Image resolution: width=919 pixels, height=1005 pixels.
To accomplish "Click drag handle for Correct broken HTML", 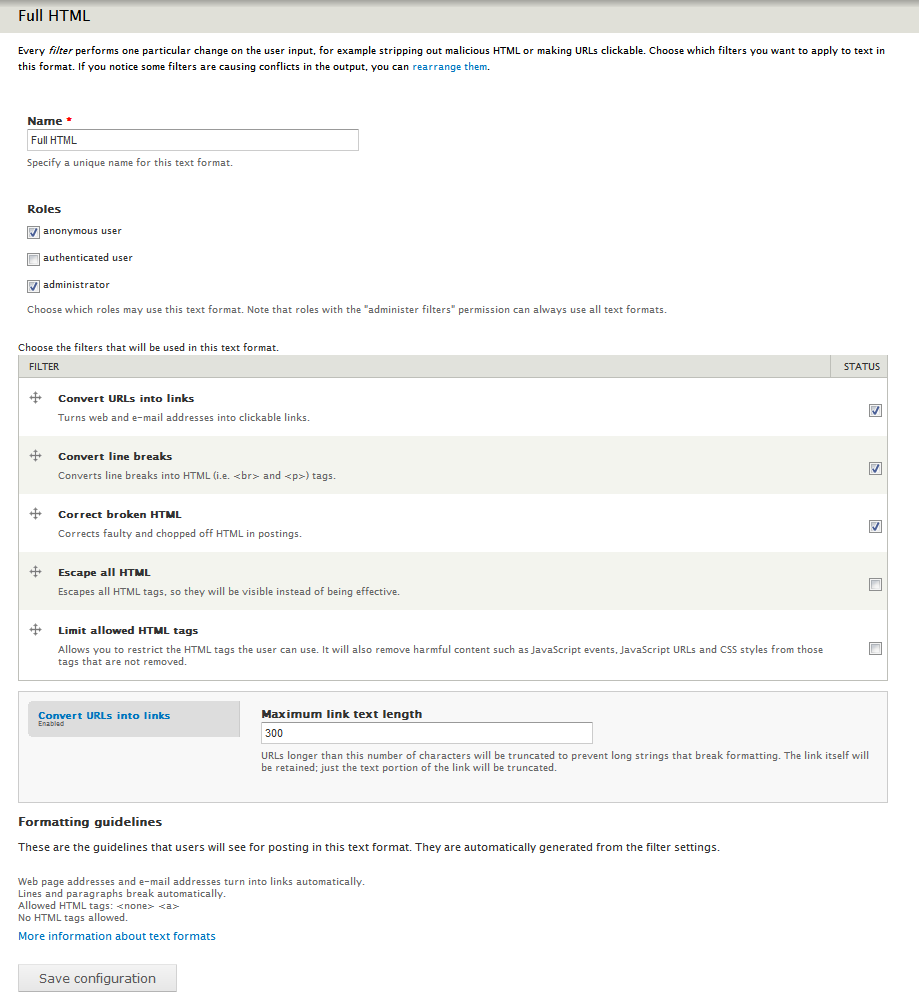I will (x=35, y=514).
